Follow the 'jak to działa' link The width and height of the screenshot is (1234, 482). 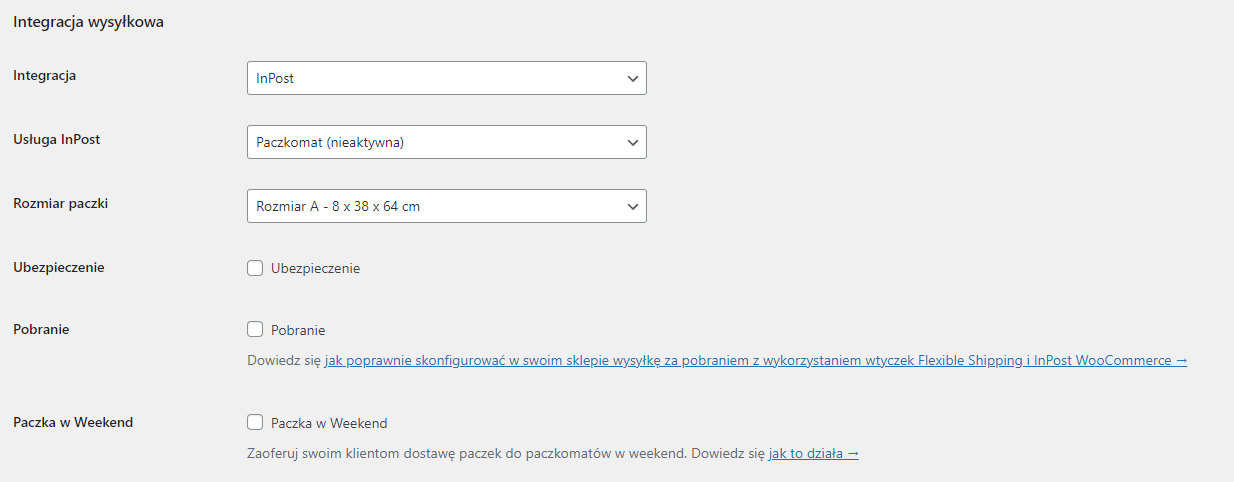click(813, 453)
